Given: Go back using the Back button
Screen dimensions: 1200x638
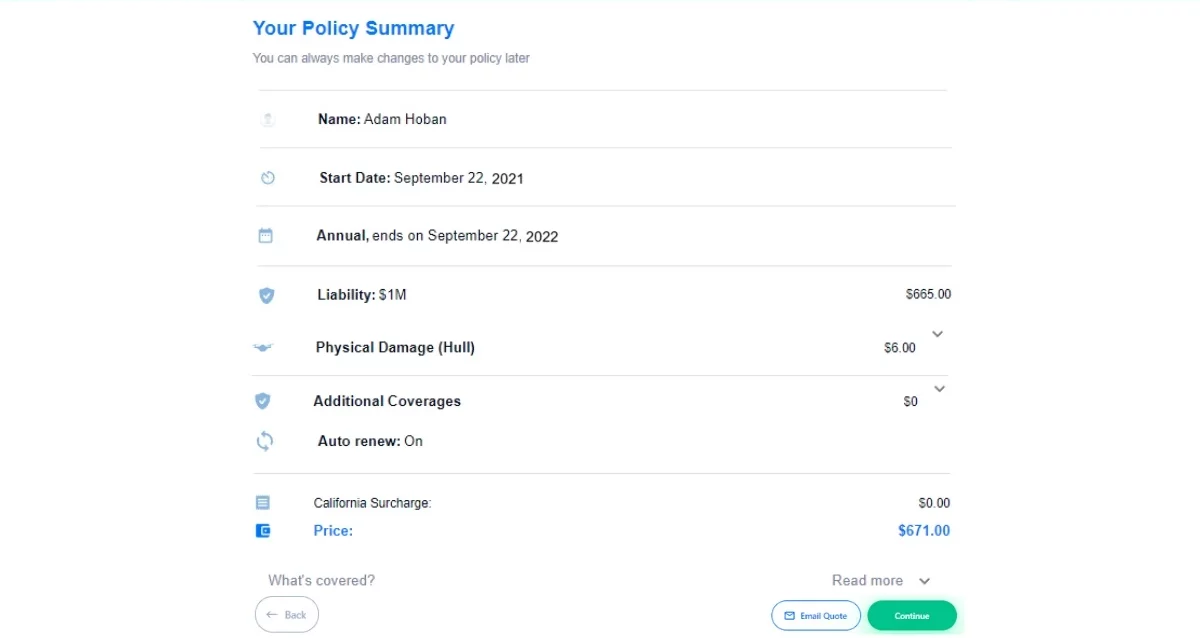Looking at the screenshot, I should pos(286,615).
